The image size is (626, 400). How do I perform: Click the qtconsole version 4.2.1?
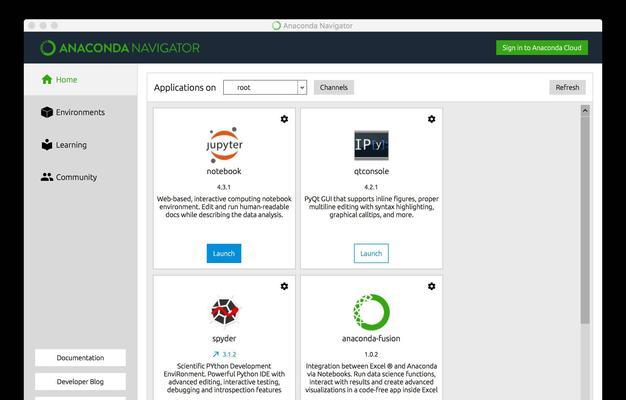[371, 187]
